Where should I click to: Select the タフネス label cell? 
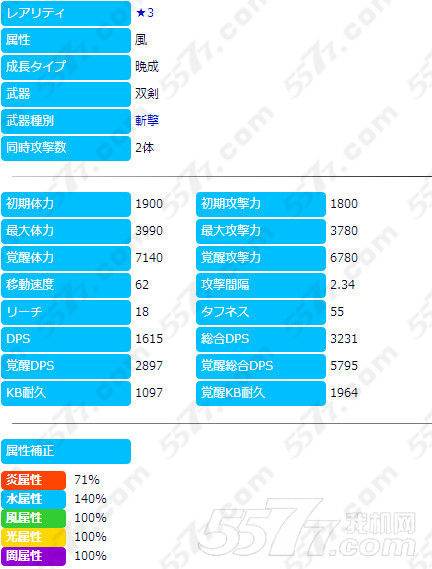point(261,312)
